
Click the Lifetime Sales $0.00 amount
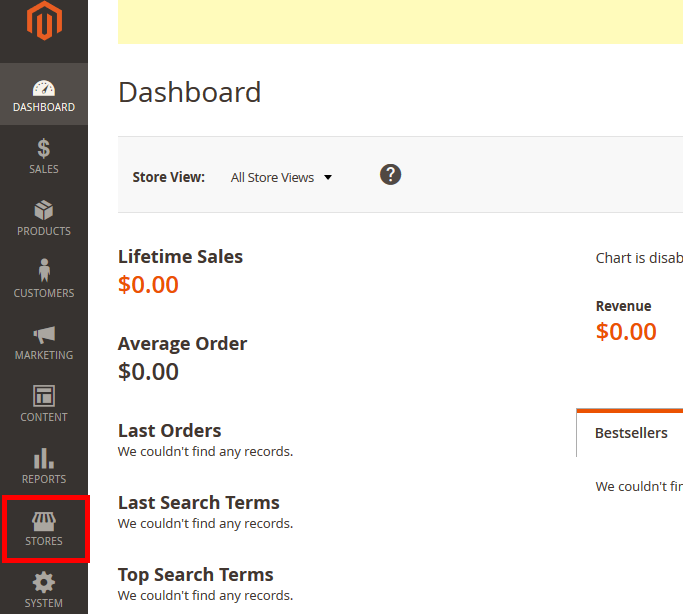(x=148, y=285)
